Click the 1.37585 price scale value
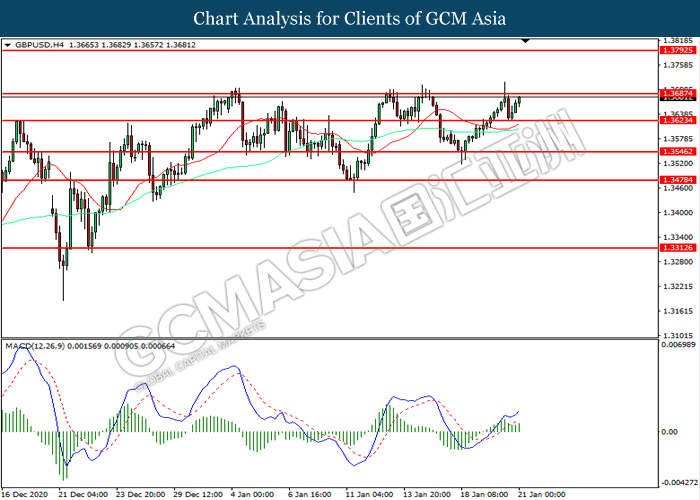This screenshot has height=500, width=700. click(679, 66)
